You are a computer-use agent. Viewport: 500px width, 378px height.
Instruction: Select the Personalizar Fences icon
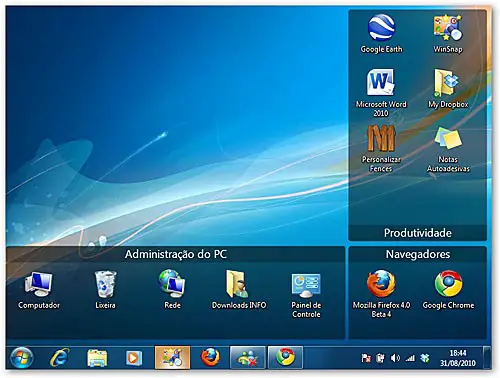click(381, 149)
